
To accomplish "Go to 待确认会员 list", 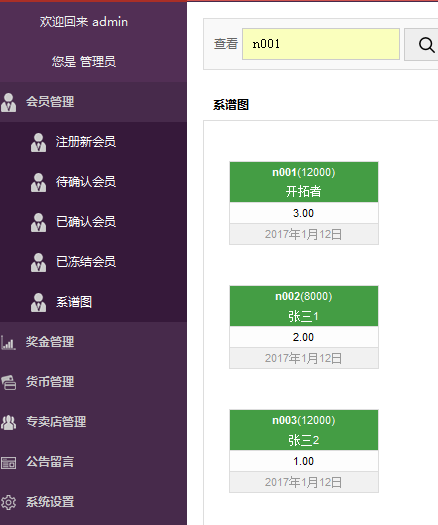I will coord(93,182).
